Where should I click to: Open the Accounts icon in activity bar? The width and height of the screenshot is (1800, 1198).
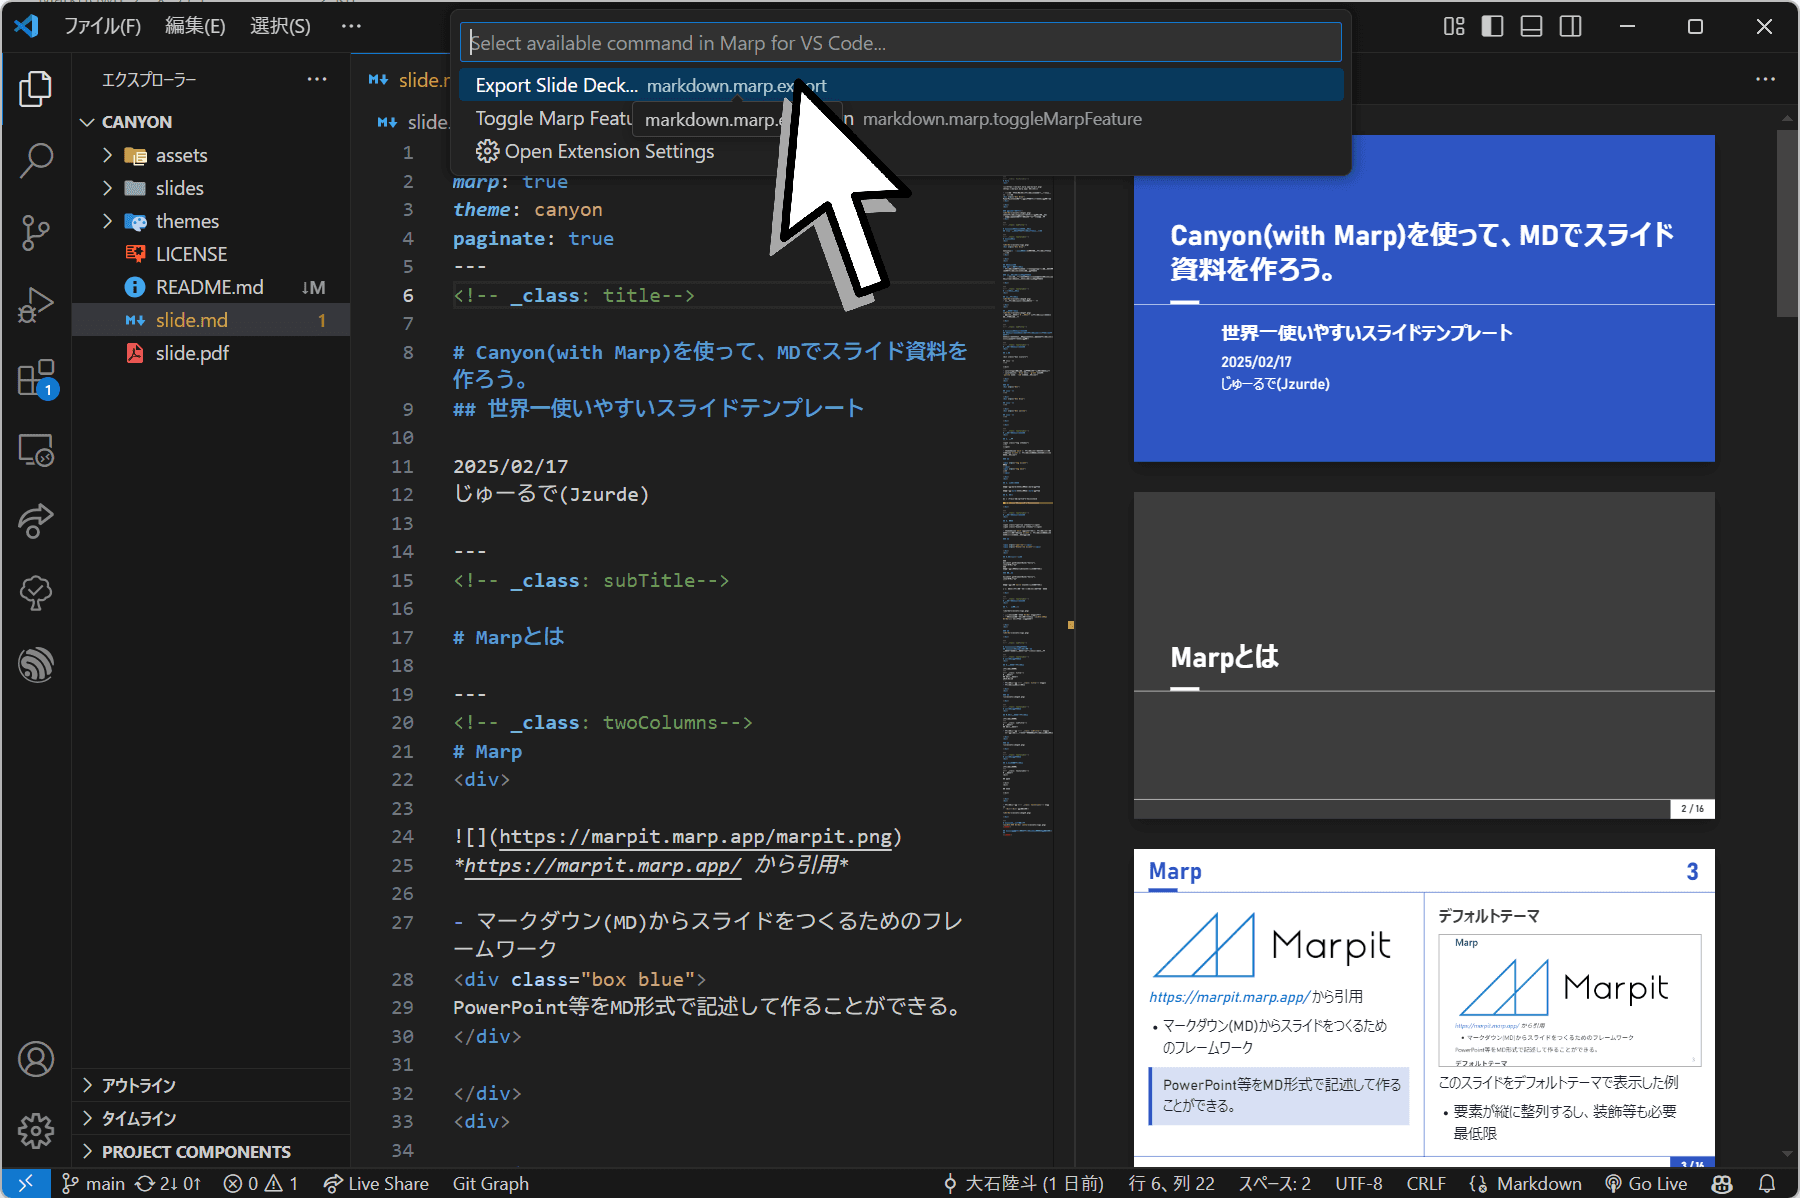[36, 1059]
